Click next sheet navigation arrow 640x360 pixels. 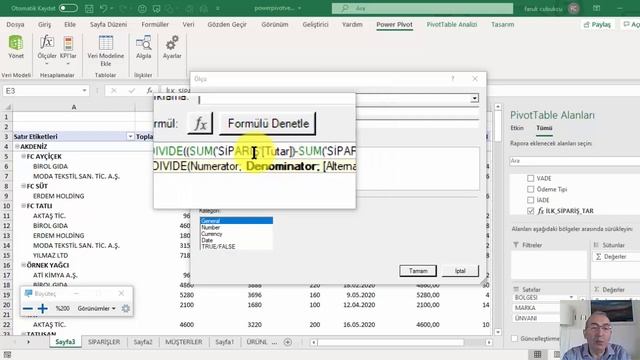point(29,342)
